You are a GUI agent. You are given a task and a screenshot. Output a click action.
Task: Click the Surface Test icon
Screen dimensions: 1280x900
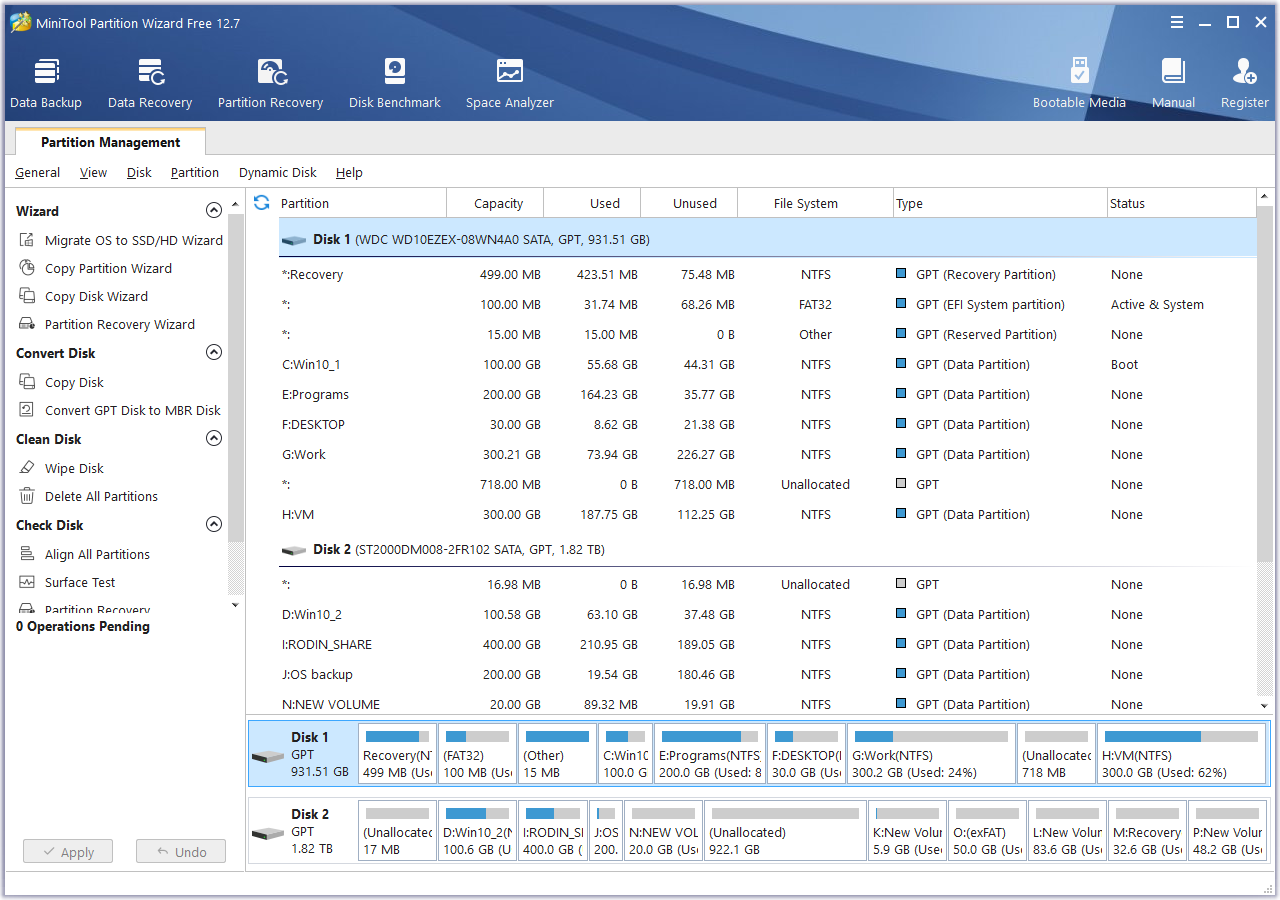pos(27,582)
